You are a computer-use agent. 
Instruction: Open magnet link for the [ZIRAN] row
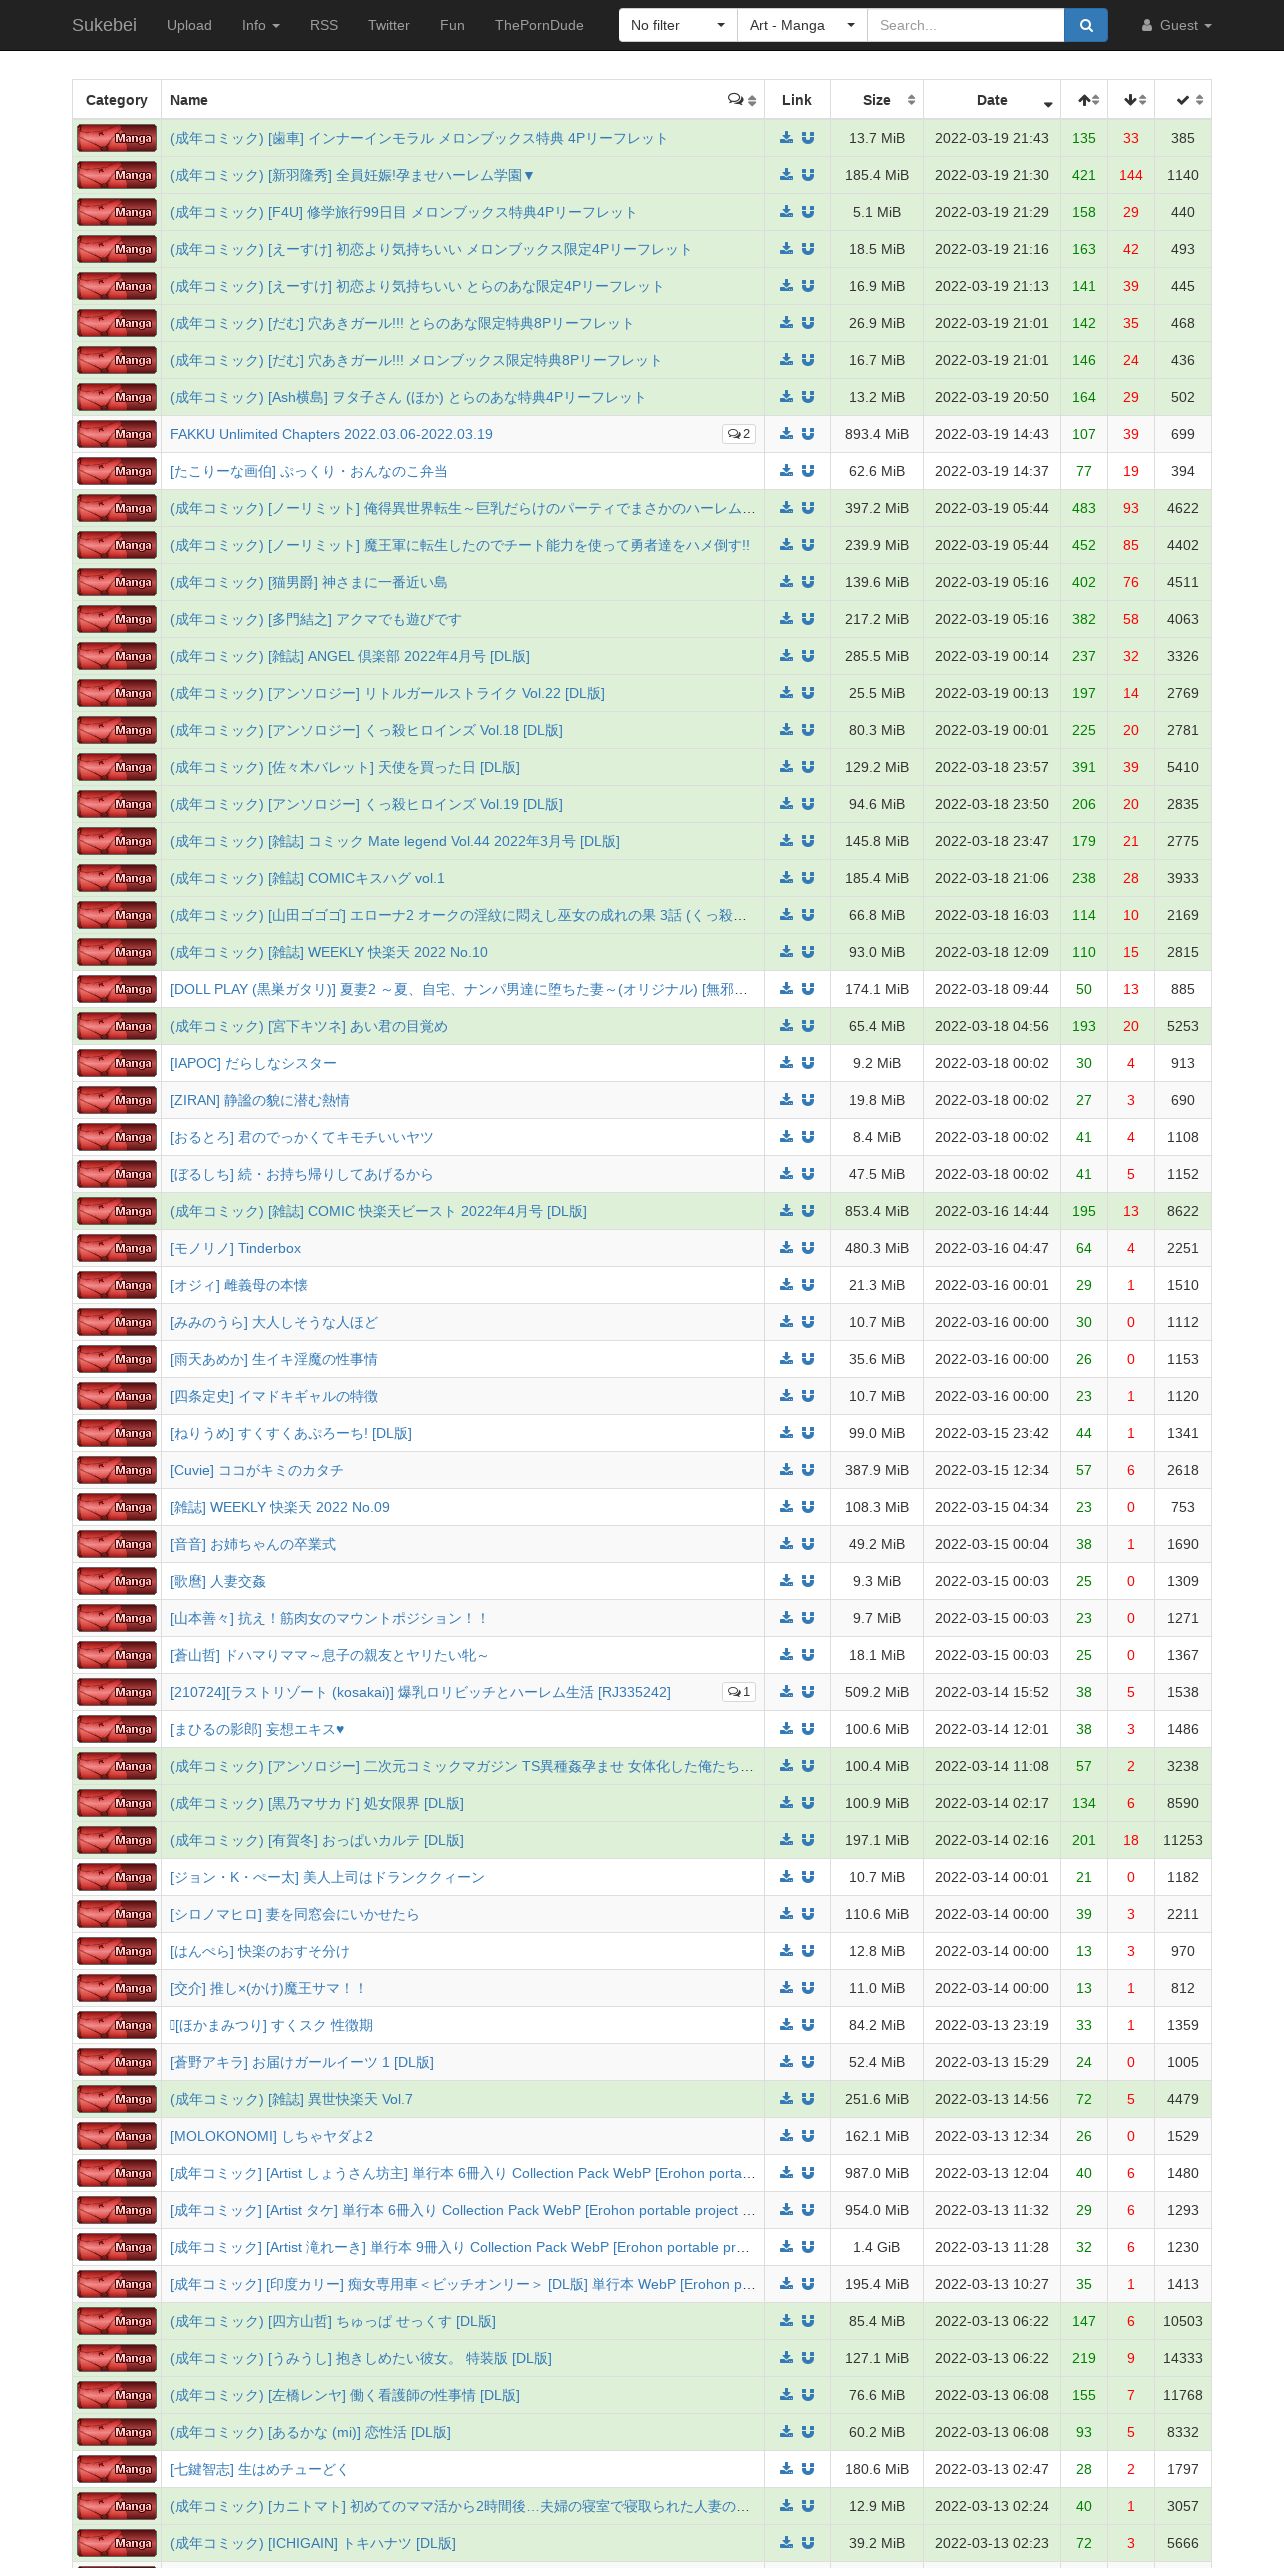tap(808, 1100)
